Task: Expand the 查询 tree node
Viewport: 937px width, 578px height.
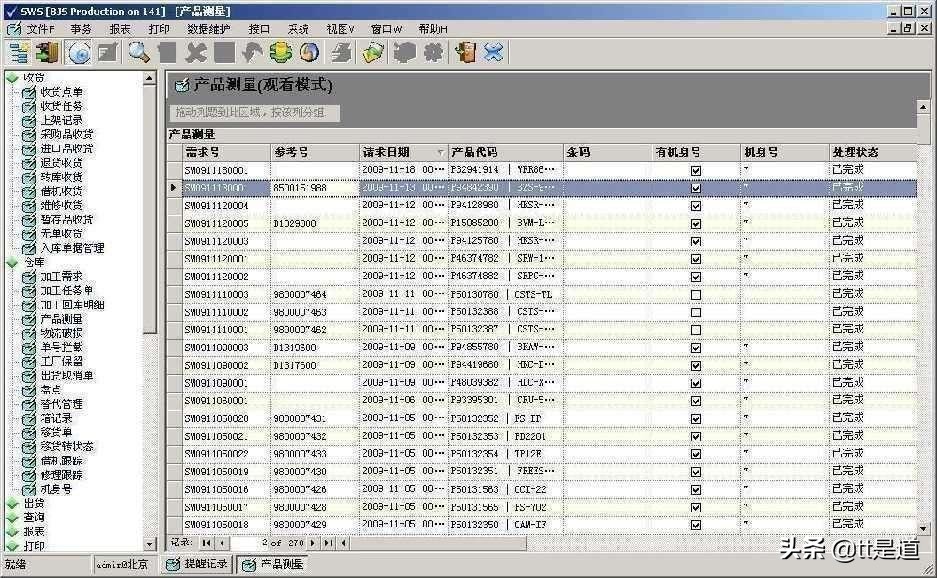Action: [x=12, y=518]
